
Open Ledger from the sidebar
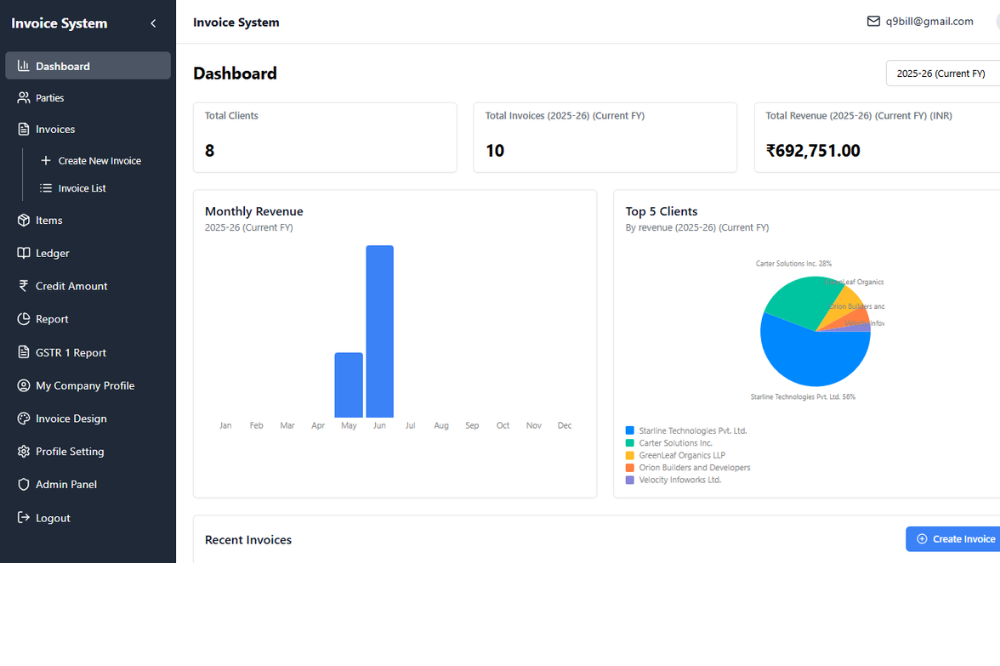pos(88,253)
